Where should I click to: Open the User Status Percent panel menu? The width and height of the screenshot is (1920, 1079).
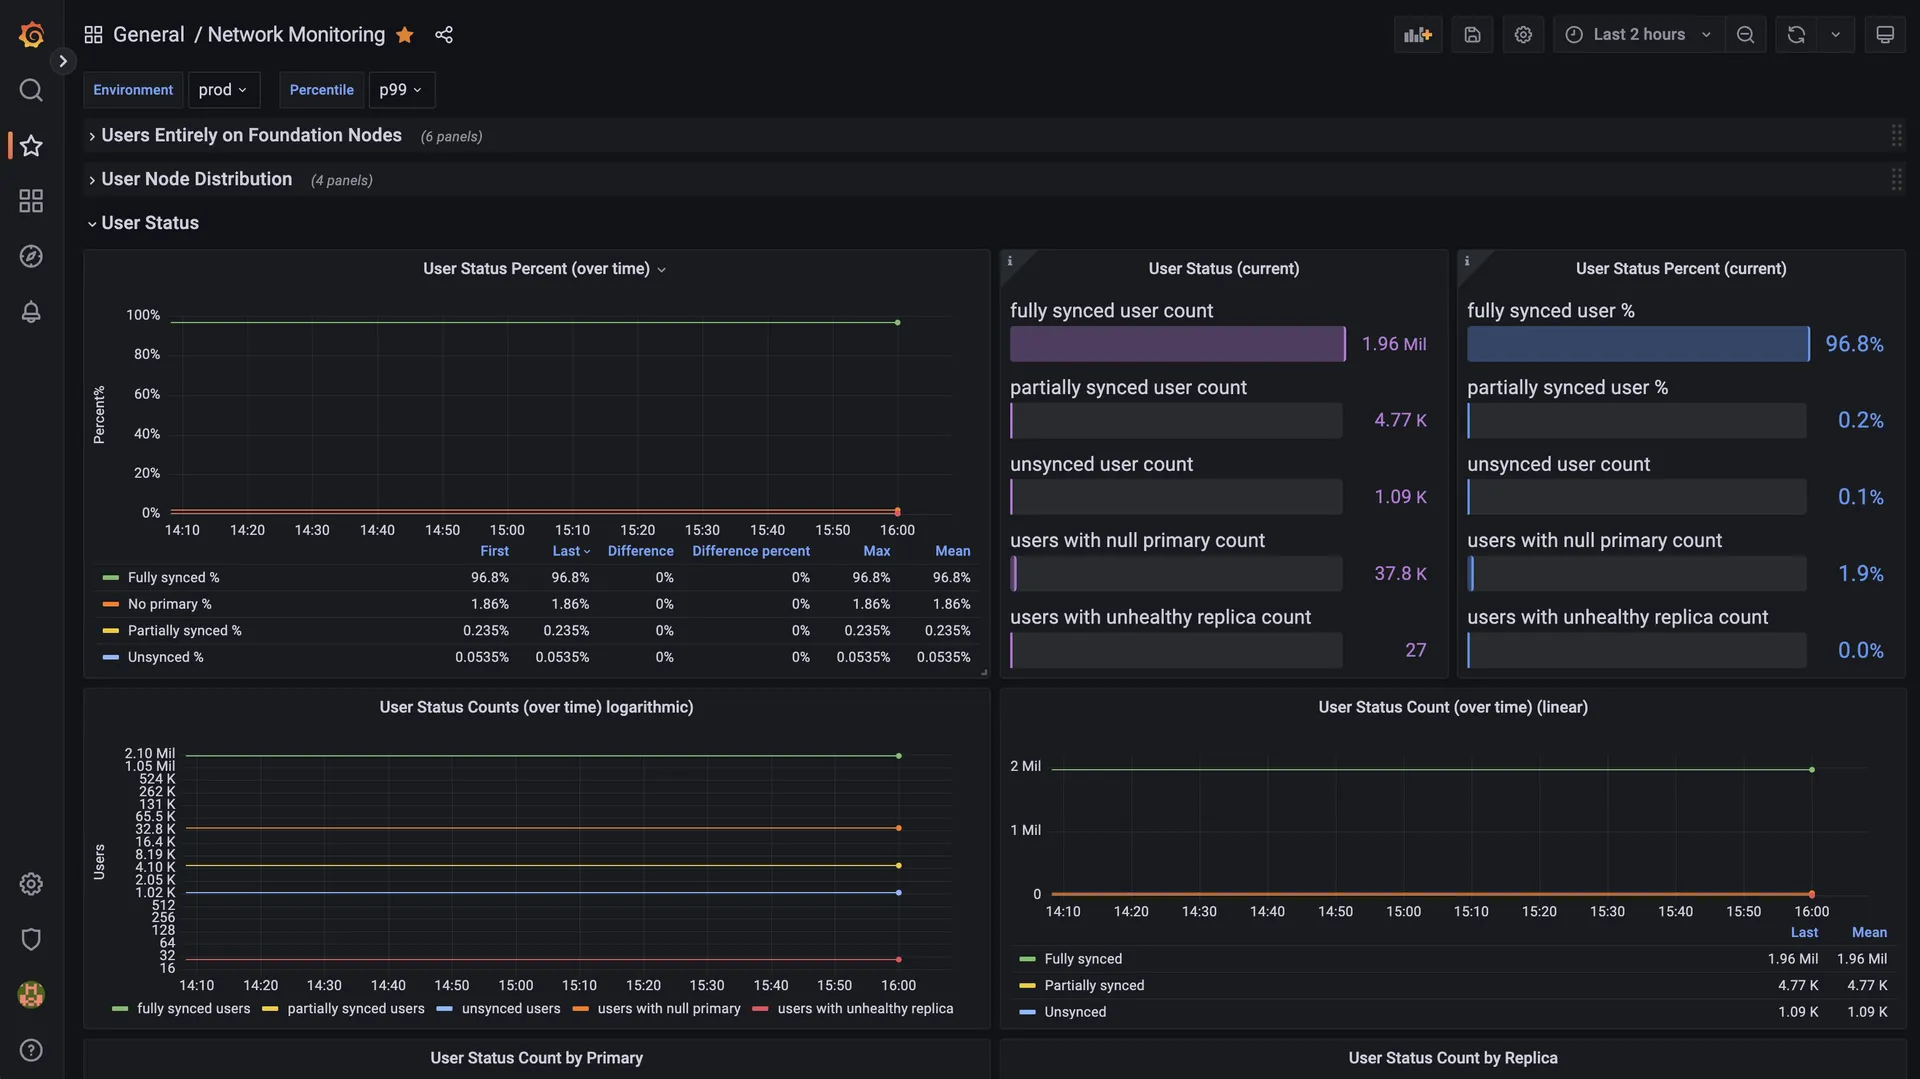click(x=661, y=269)
